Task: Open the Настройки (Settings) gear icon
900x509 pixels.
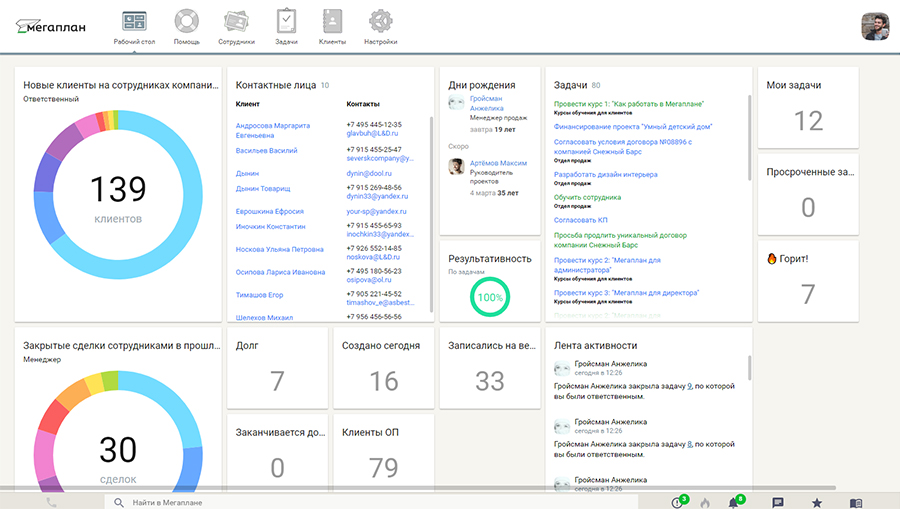Action: tap(380, 22)
